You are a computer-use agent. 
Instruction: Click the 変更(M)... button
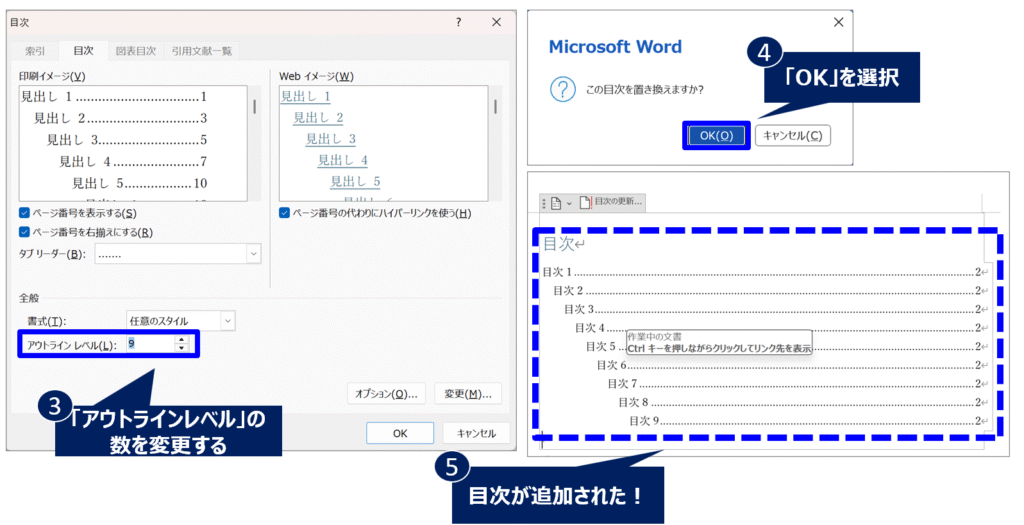point(468,394)
